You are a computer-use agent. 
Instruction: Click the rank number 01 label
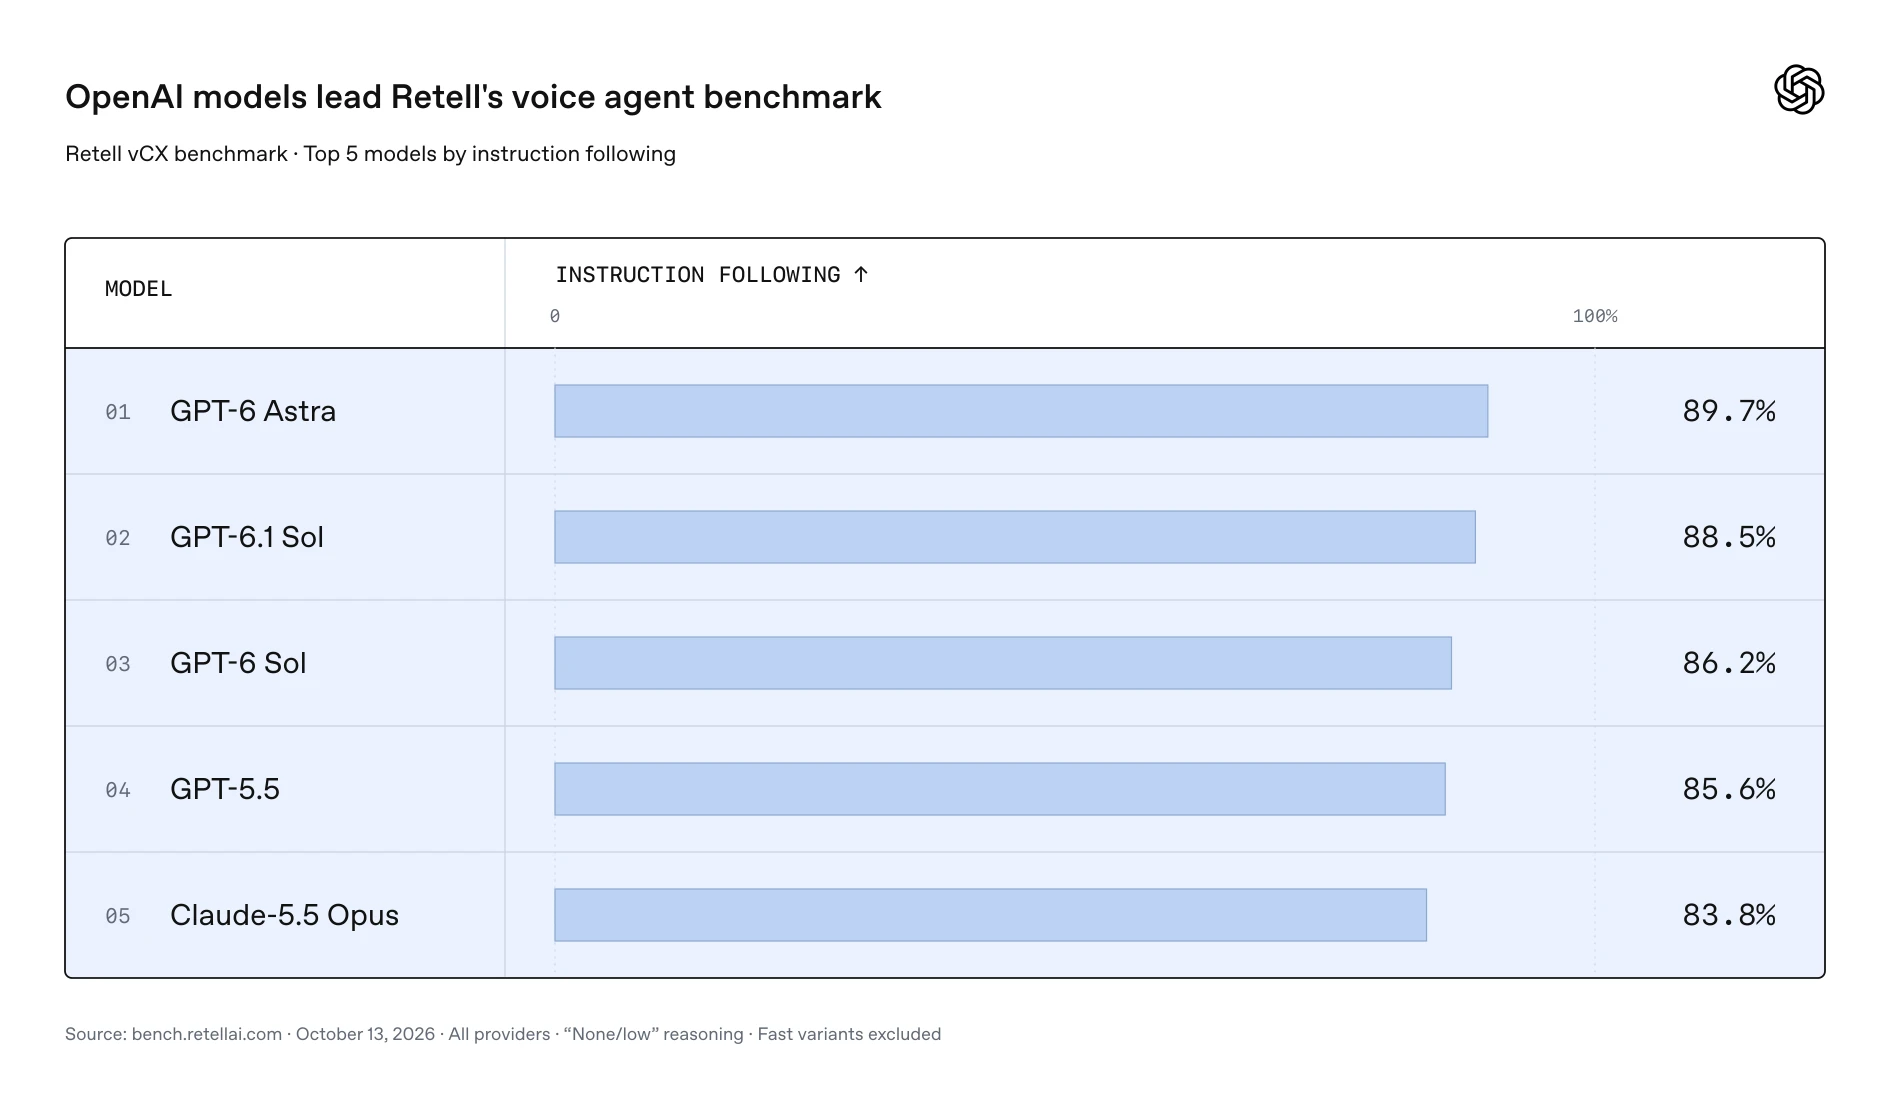(x=118, y=412)
